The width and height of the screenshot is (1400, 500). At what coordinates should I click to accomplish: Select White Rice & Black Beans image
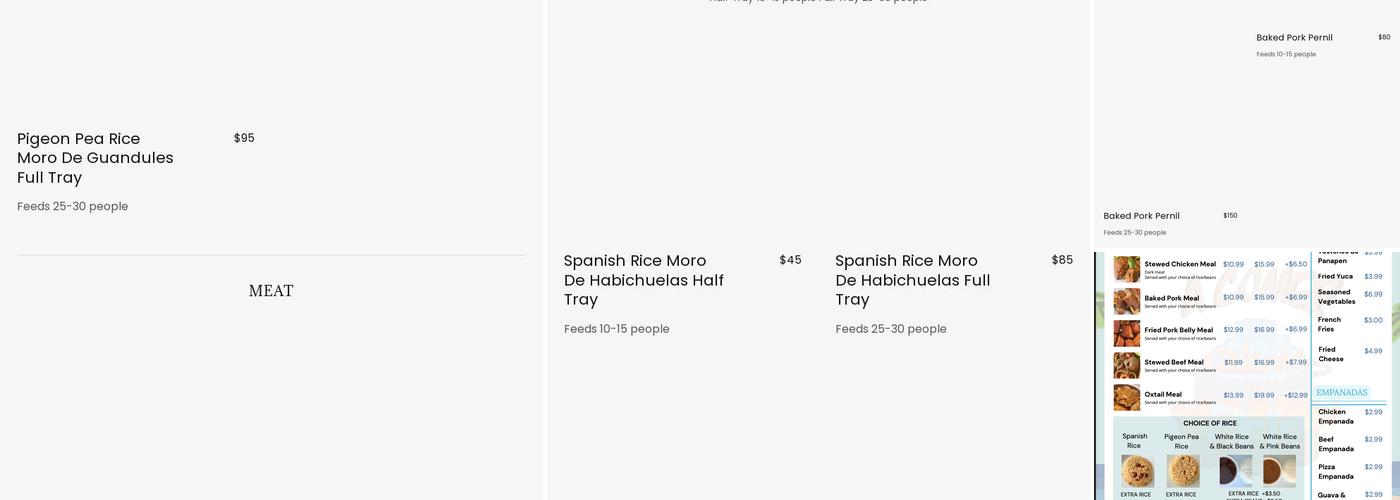[1235, 470]
